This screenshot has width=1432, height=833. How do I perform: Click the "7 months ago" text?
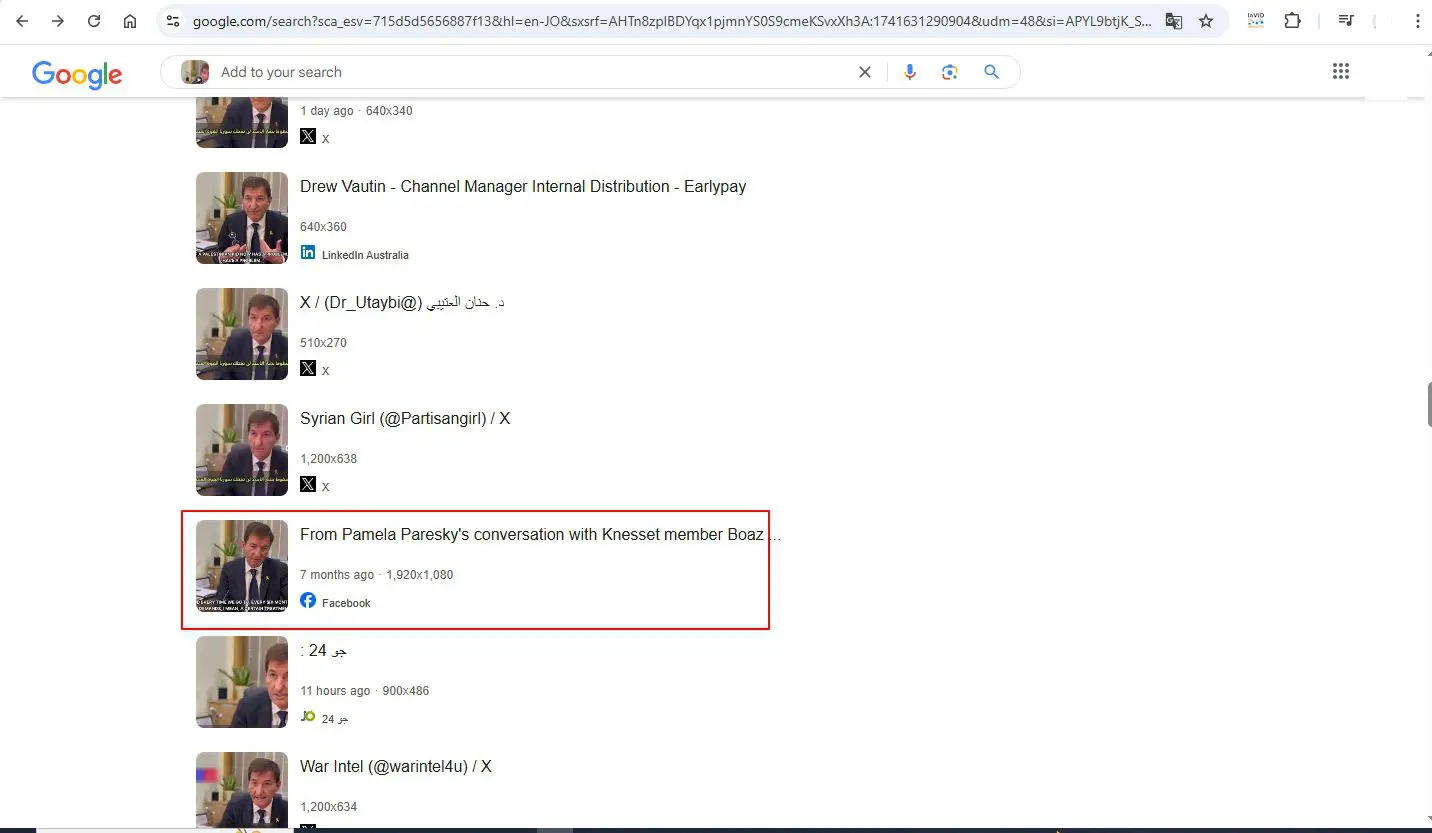click(337, 575)
